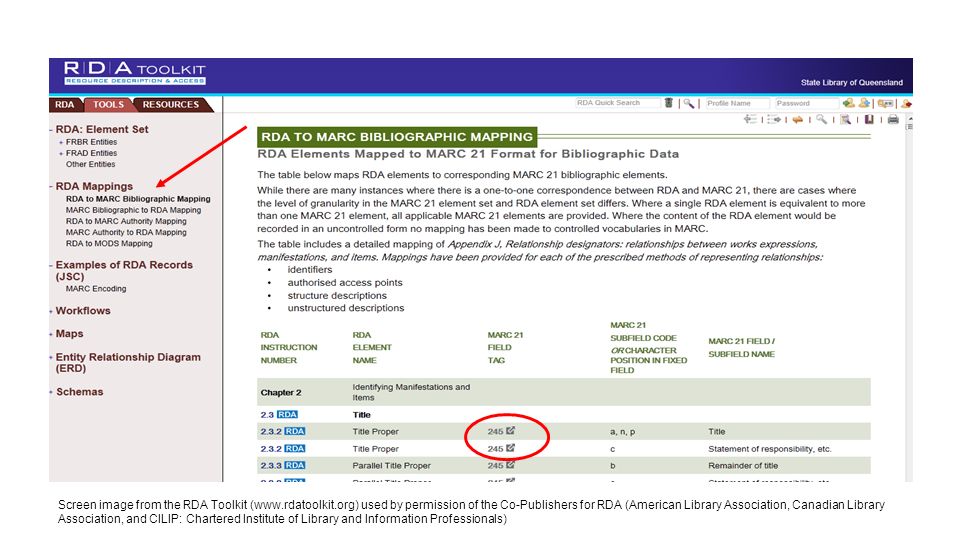Click the clear search trash-can icon
The width and height of the screenshot is (960, 540).
pos(669,103)
